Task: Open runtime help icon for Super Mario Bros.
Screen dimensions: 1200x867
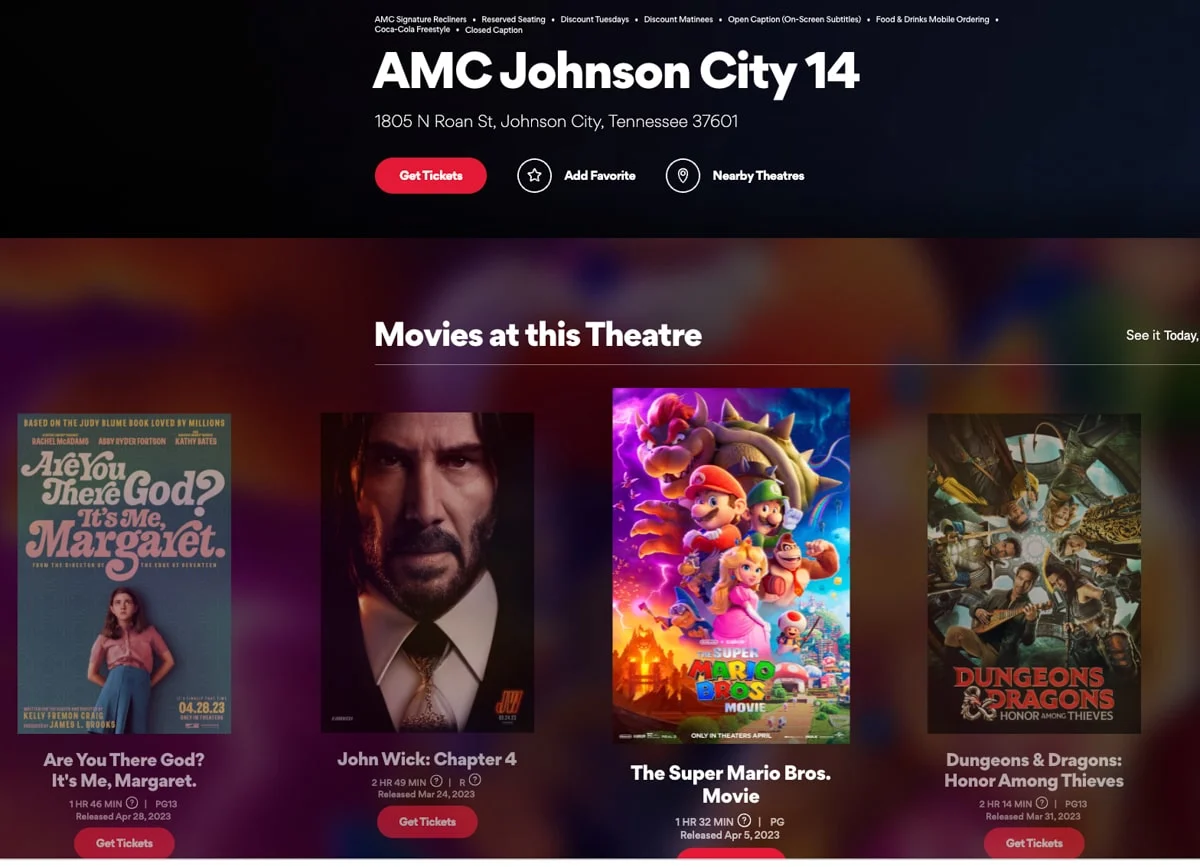Action: click(x=744, y=821)
